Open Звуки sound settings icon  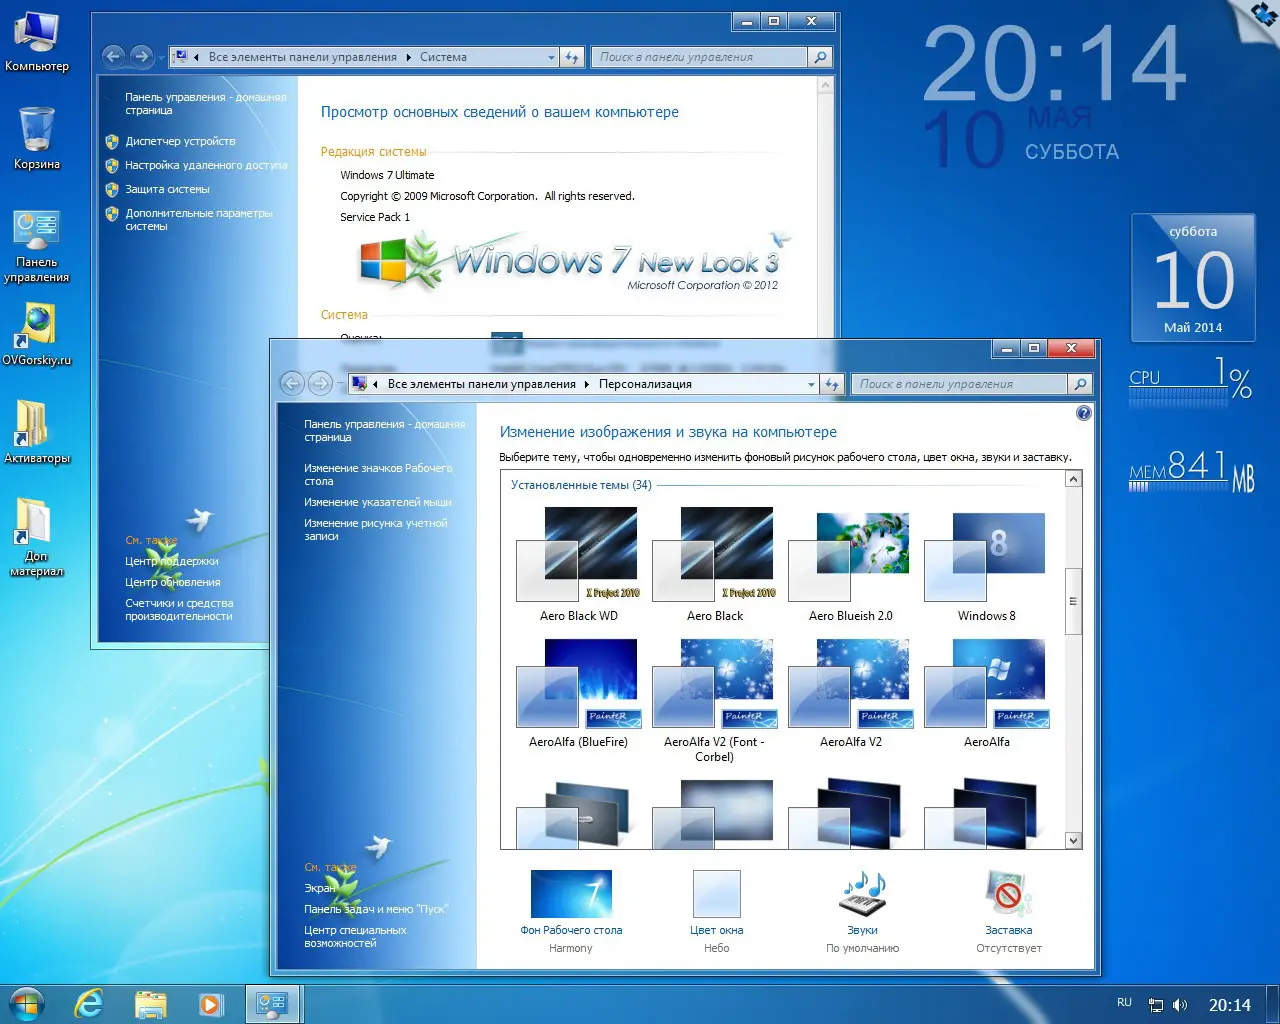pos(862,911)
